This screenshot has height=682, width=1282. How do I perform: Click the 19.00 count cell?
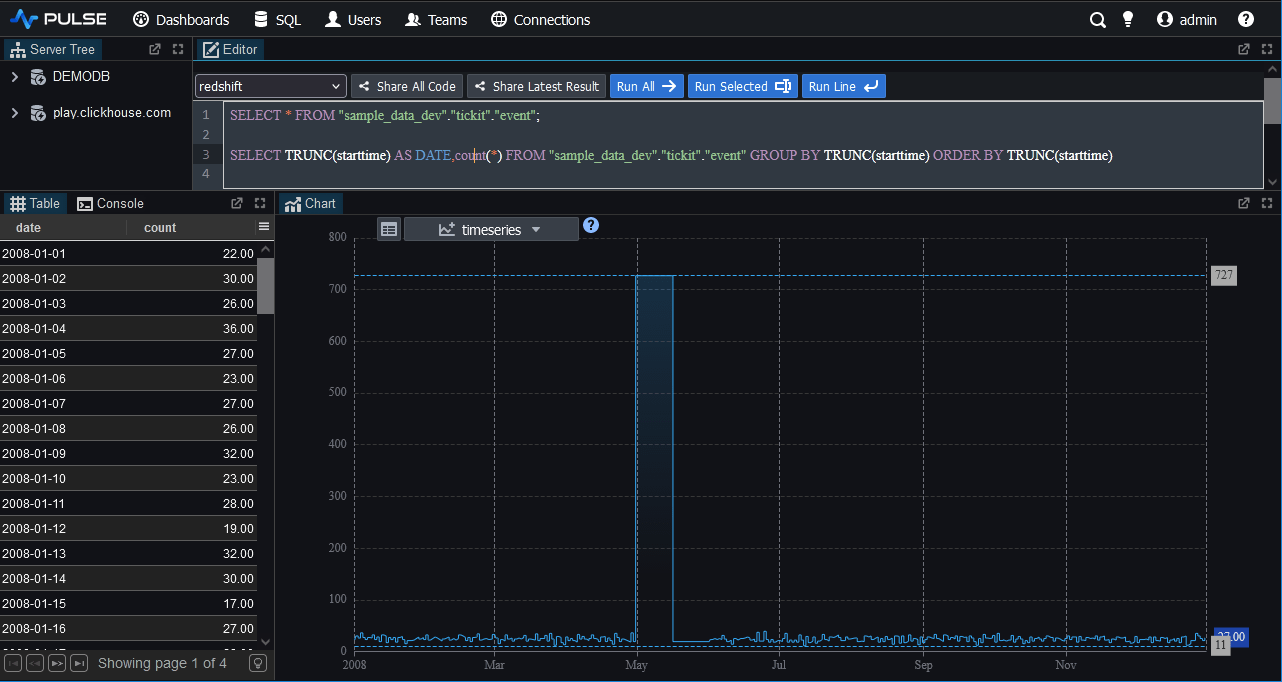[192, 529]
